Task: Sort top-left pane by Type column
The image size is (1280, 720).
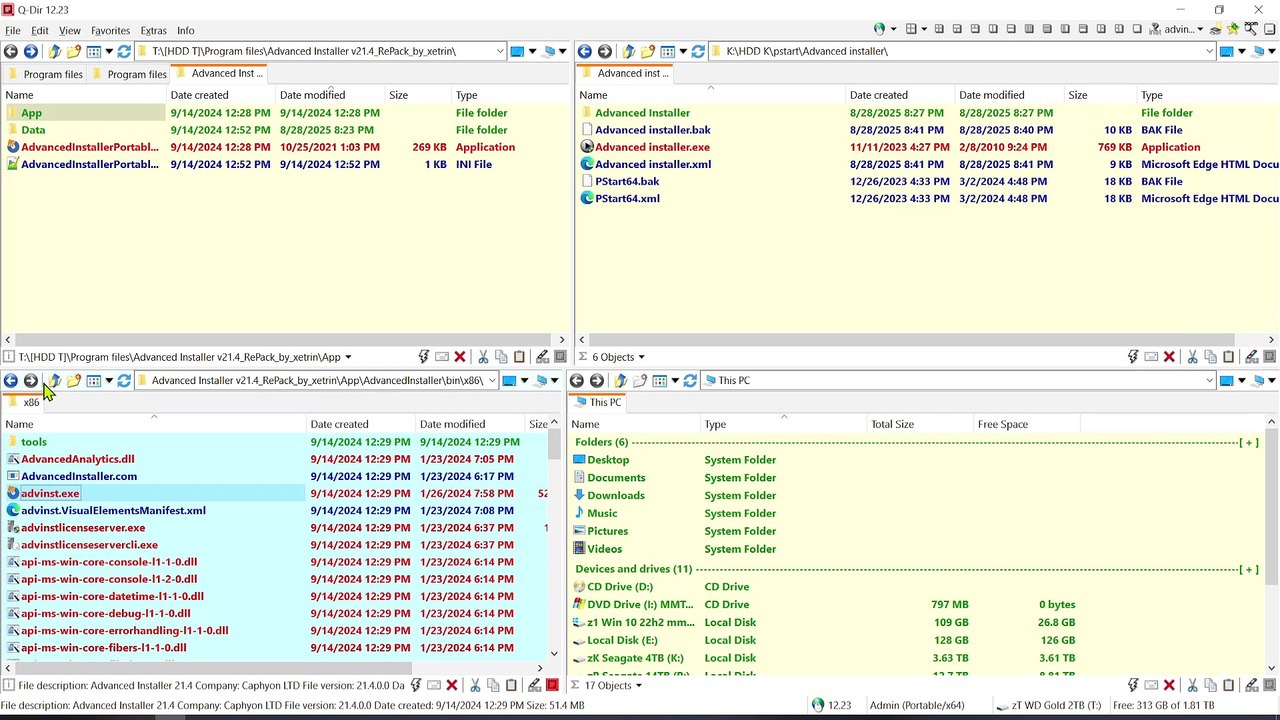Action: click(x=509, y=95)
